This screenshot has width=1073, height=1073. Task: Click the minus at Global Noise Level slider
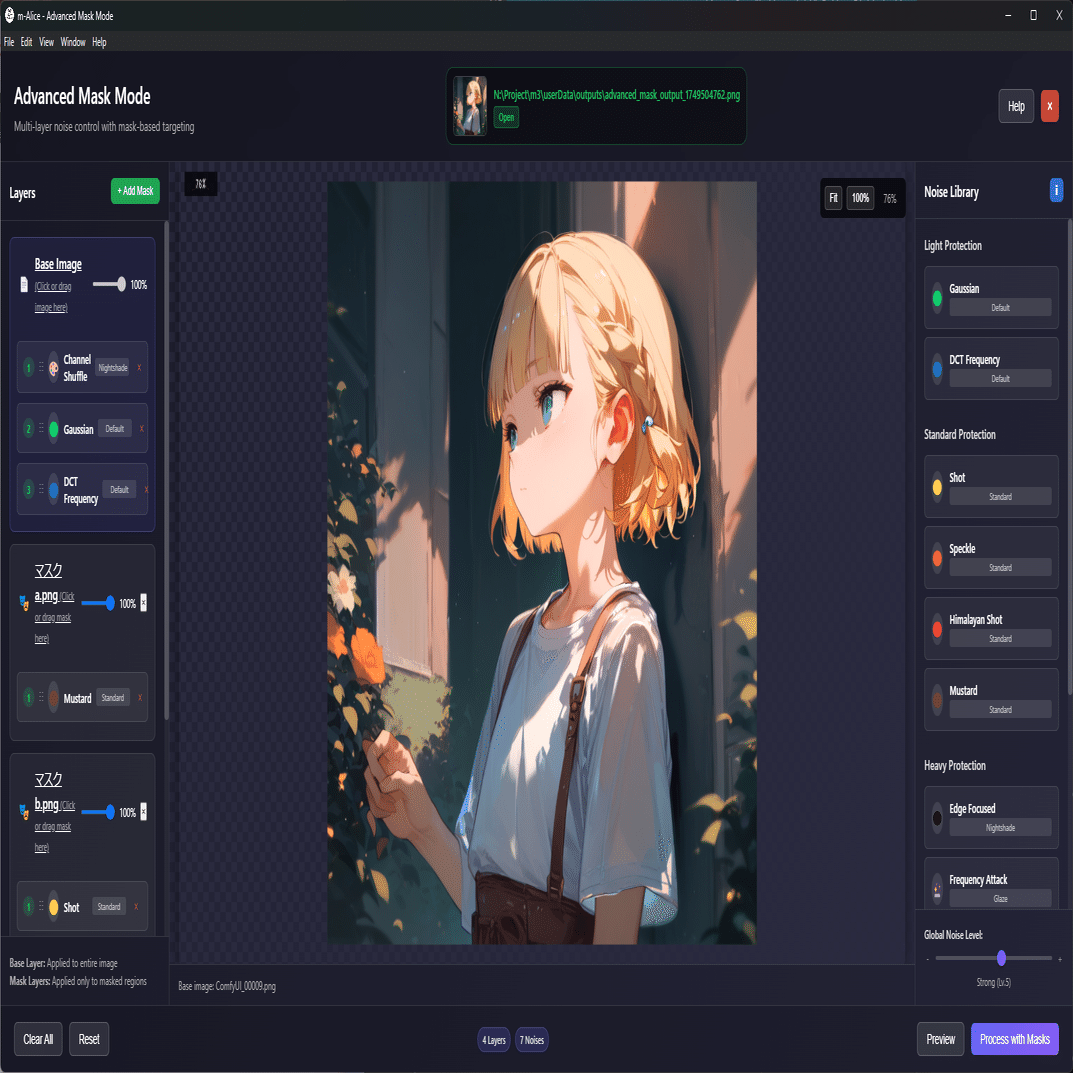pyautogui.click(x=927, y=959)
